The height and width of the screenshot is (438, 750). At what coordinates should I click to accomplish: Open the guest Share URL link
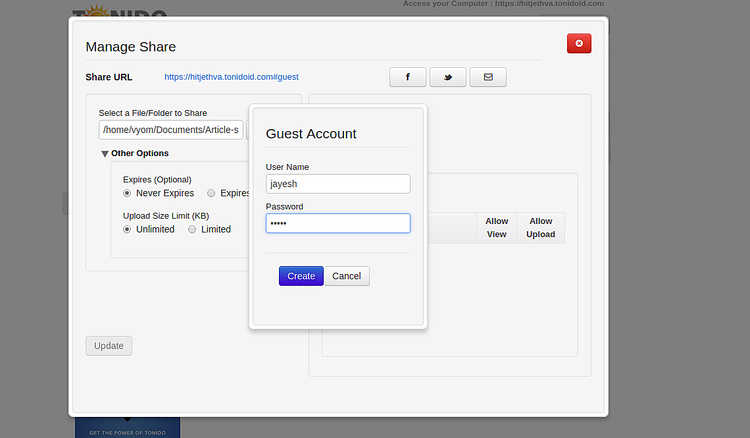[231, 77]
